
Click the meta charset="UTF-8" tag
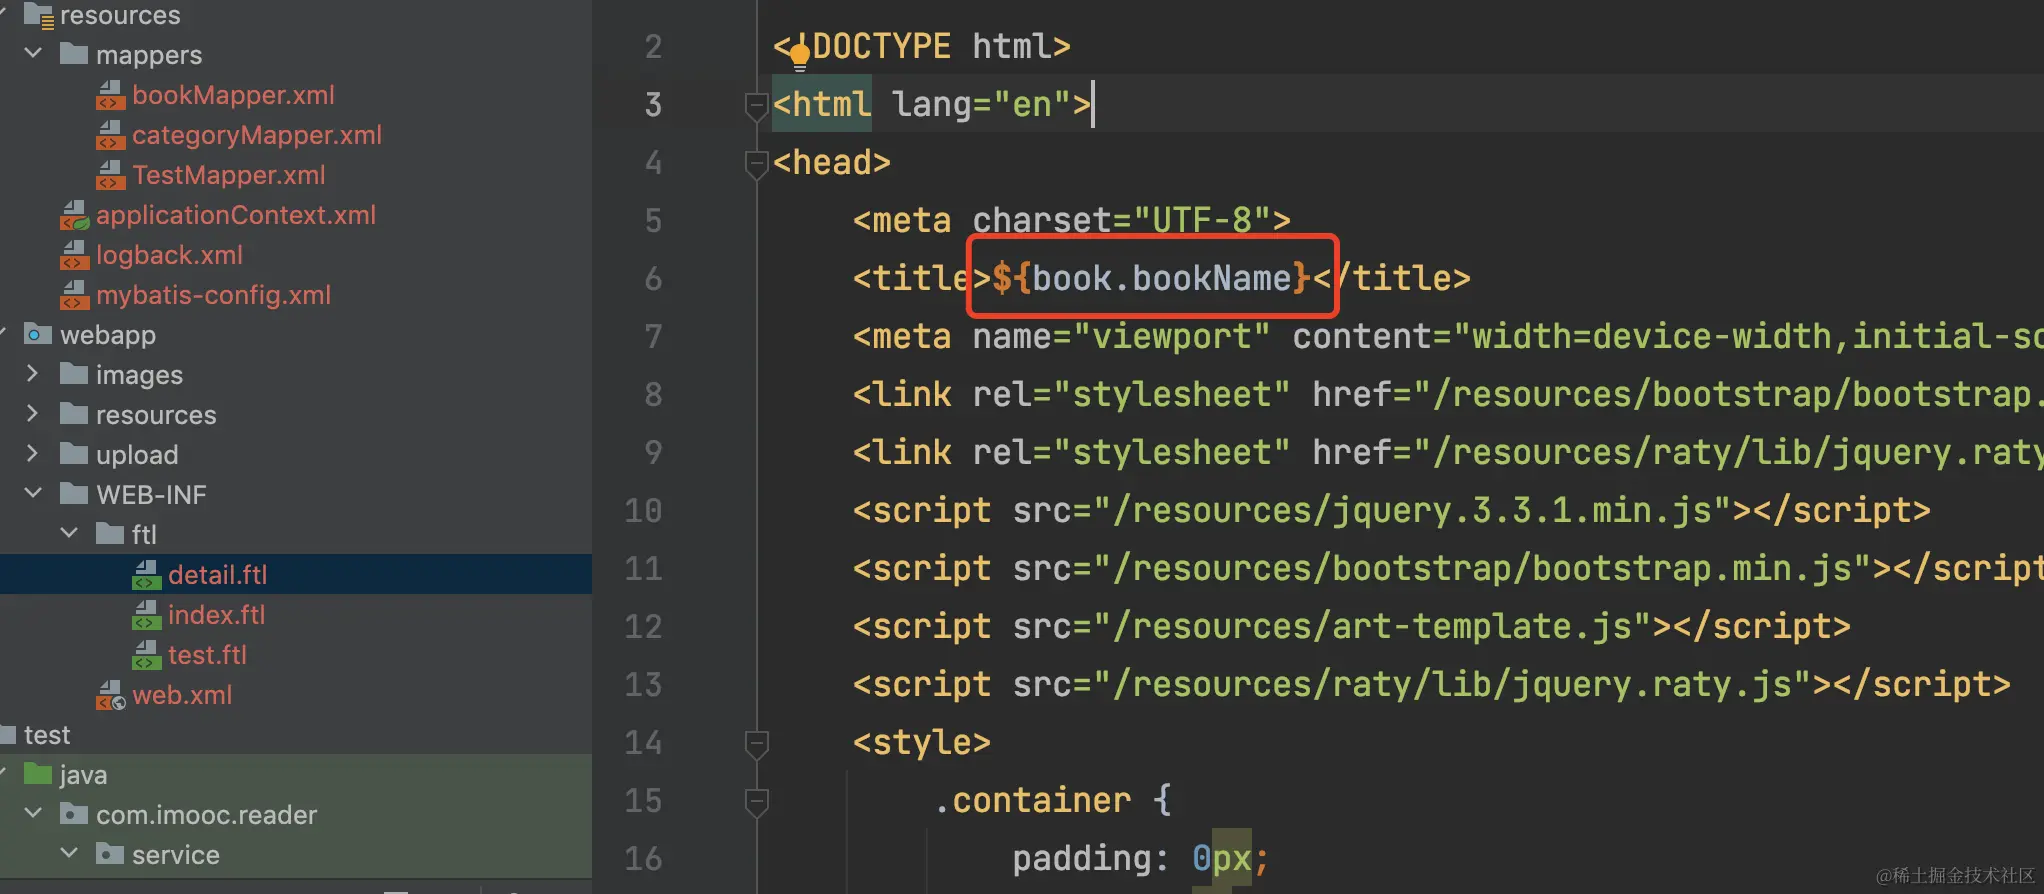pyautogui.click(x=1072, y=220)
